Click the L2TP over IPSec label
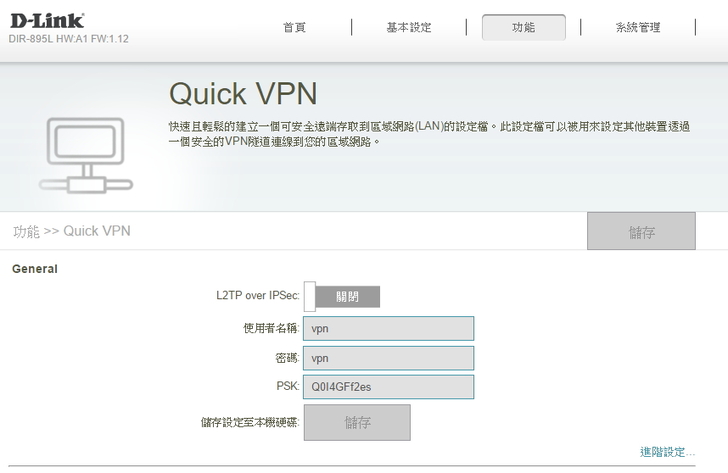 (x=257, y=296)
